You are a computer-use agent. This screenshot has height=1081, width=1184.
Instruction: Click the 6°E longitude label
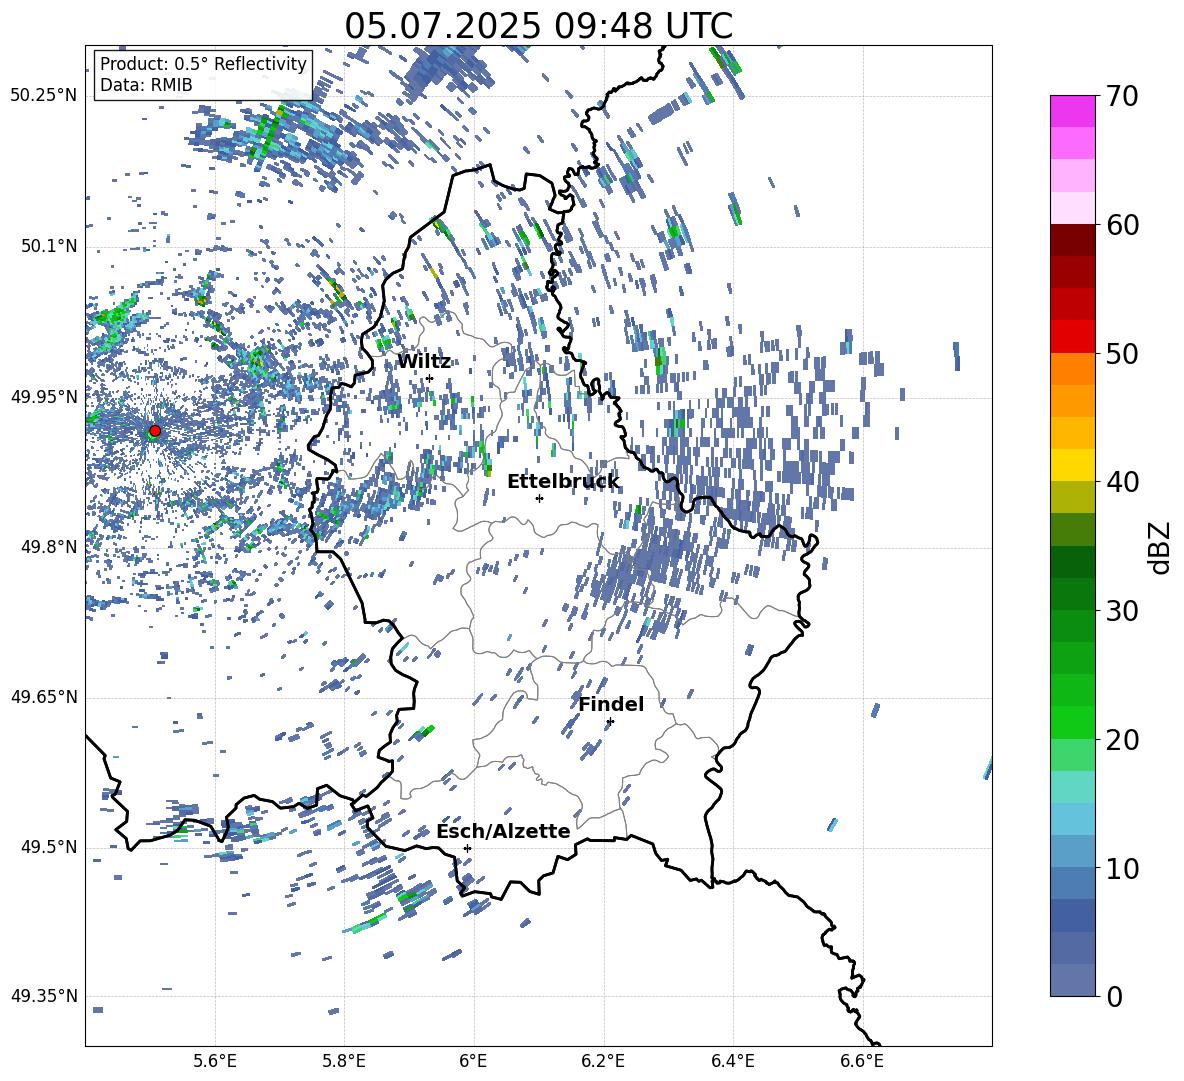[x=473, y=1061]
